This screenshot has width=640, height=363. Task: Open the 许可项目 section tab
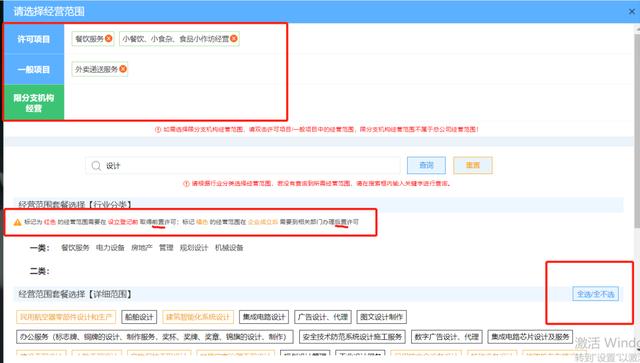34,39
